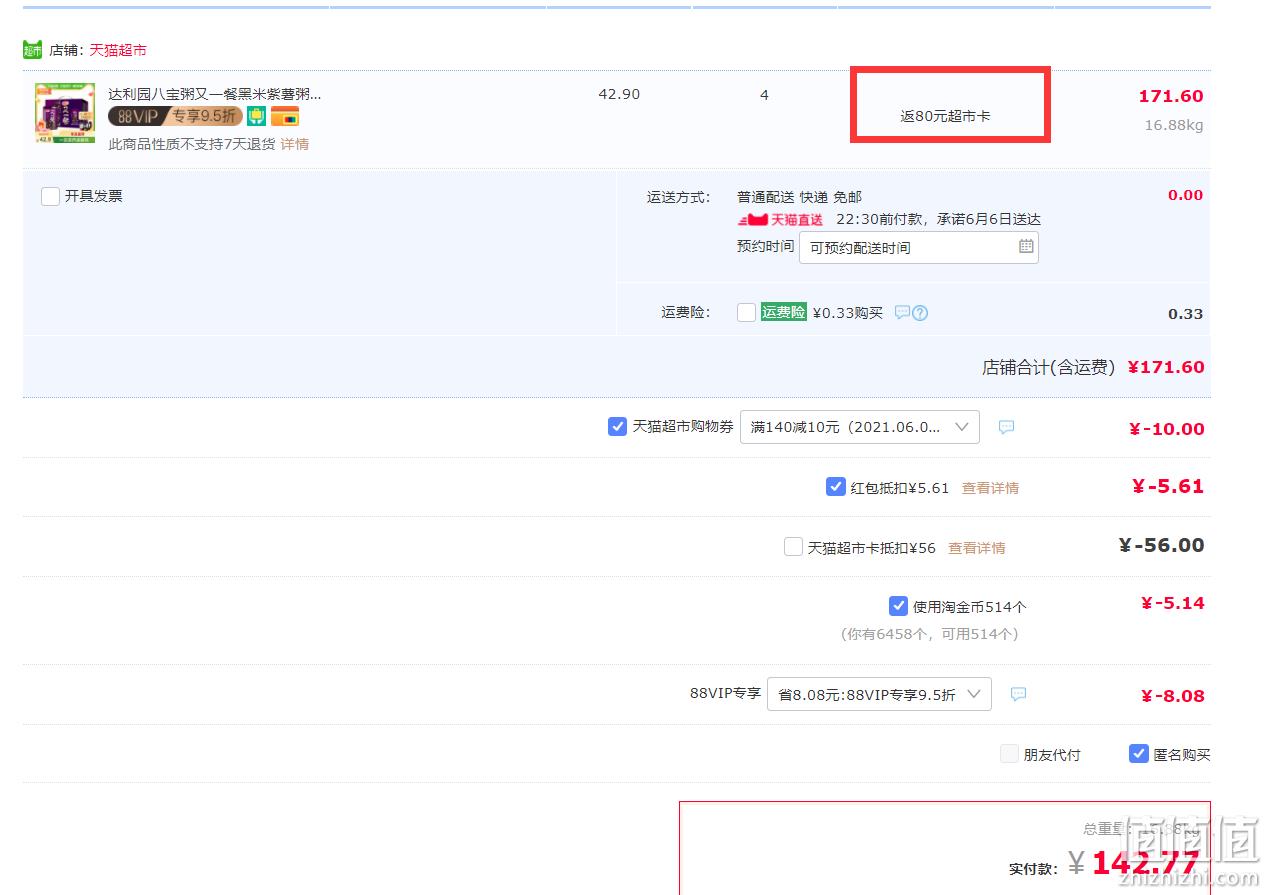
Task: Click the 返80元超市卡 promotion text
Action: [945, 116]
